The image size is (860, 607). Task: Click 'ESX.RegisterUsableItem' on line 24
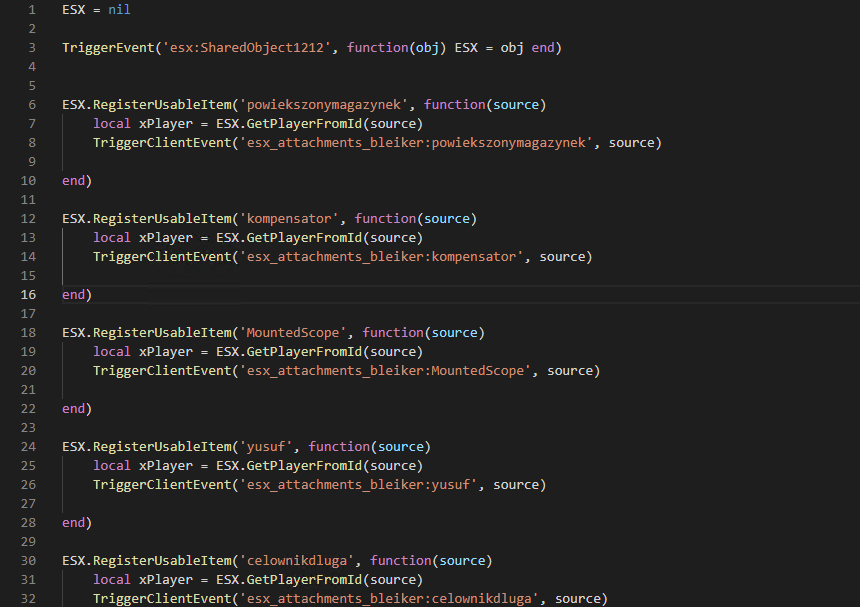coord(146,447)
